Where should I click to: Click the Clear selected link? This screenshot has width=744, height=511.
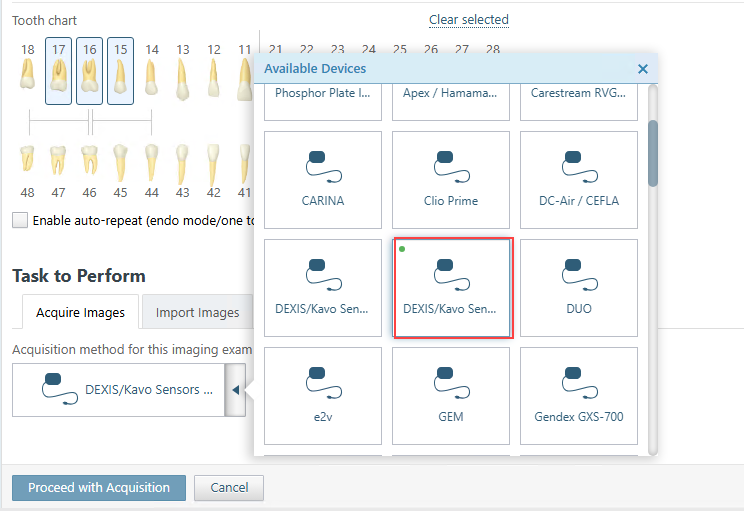[469, 20]
